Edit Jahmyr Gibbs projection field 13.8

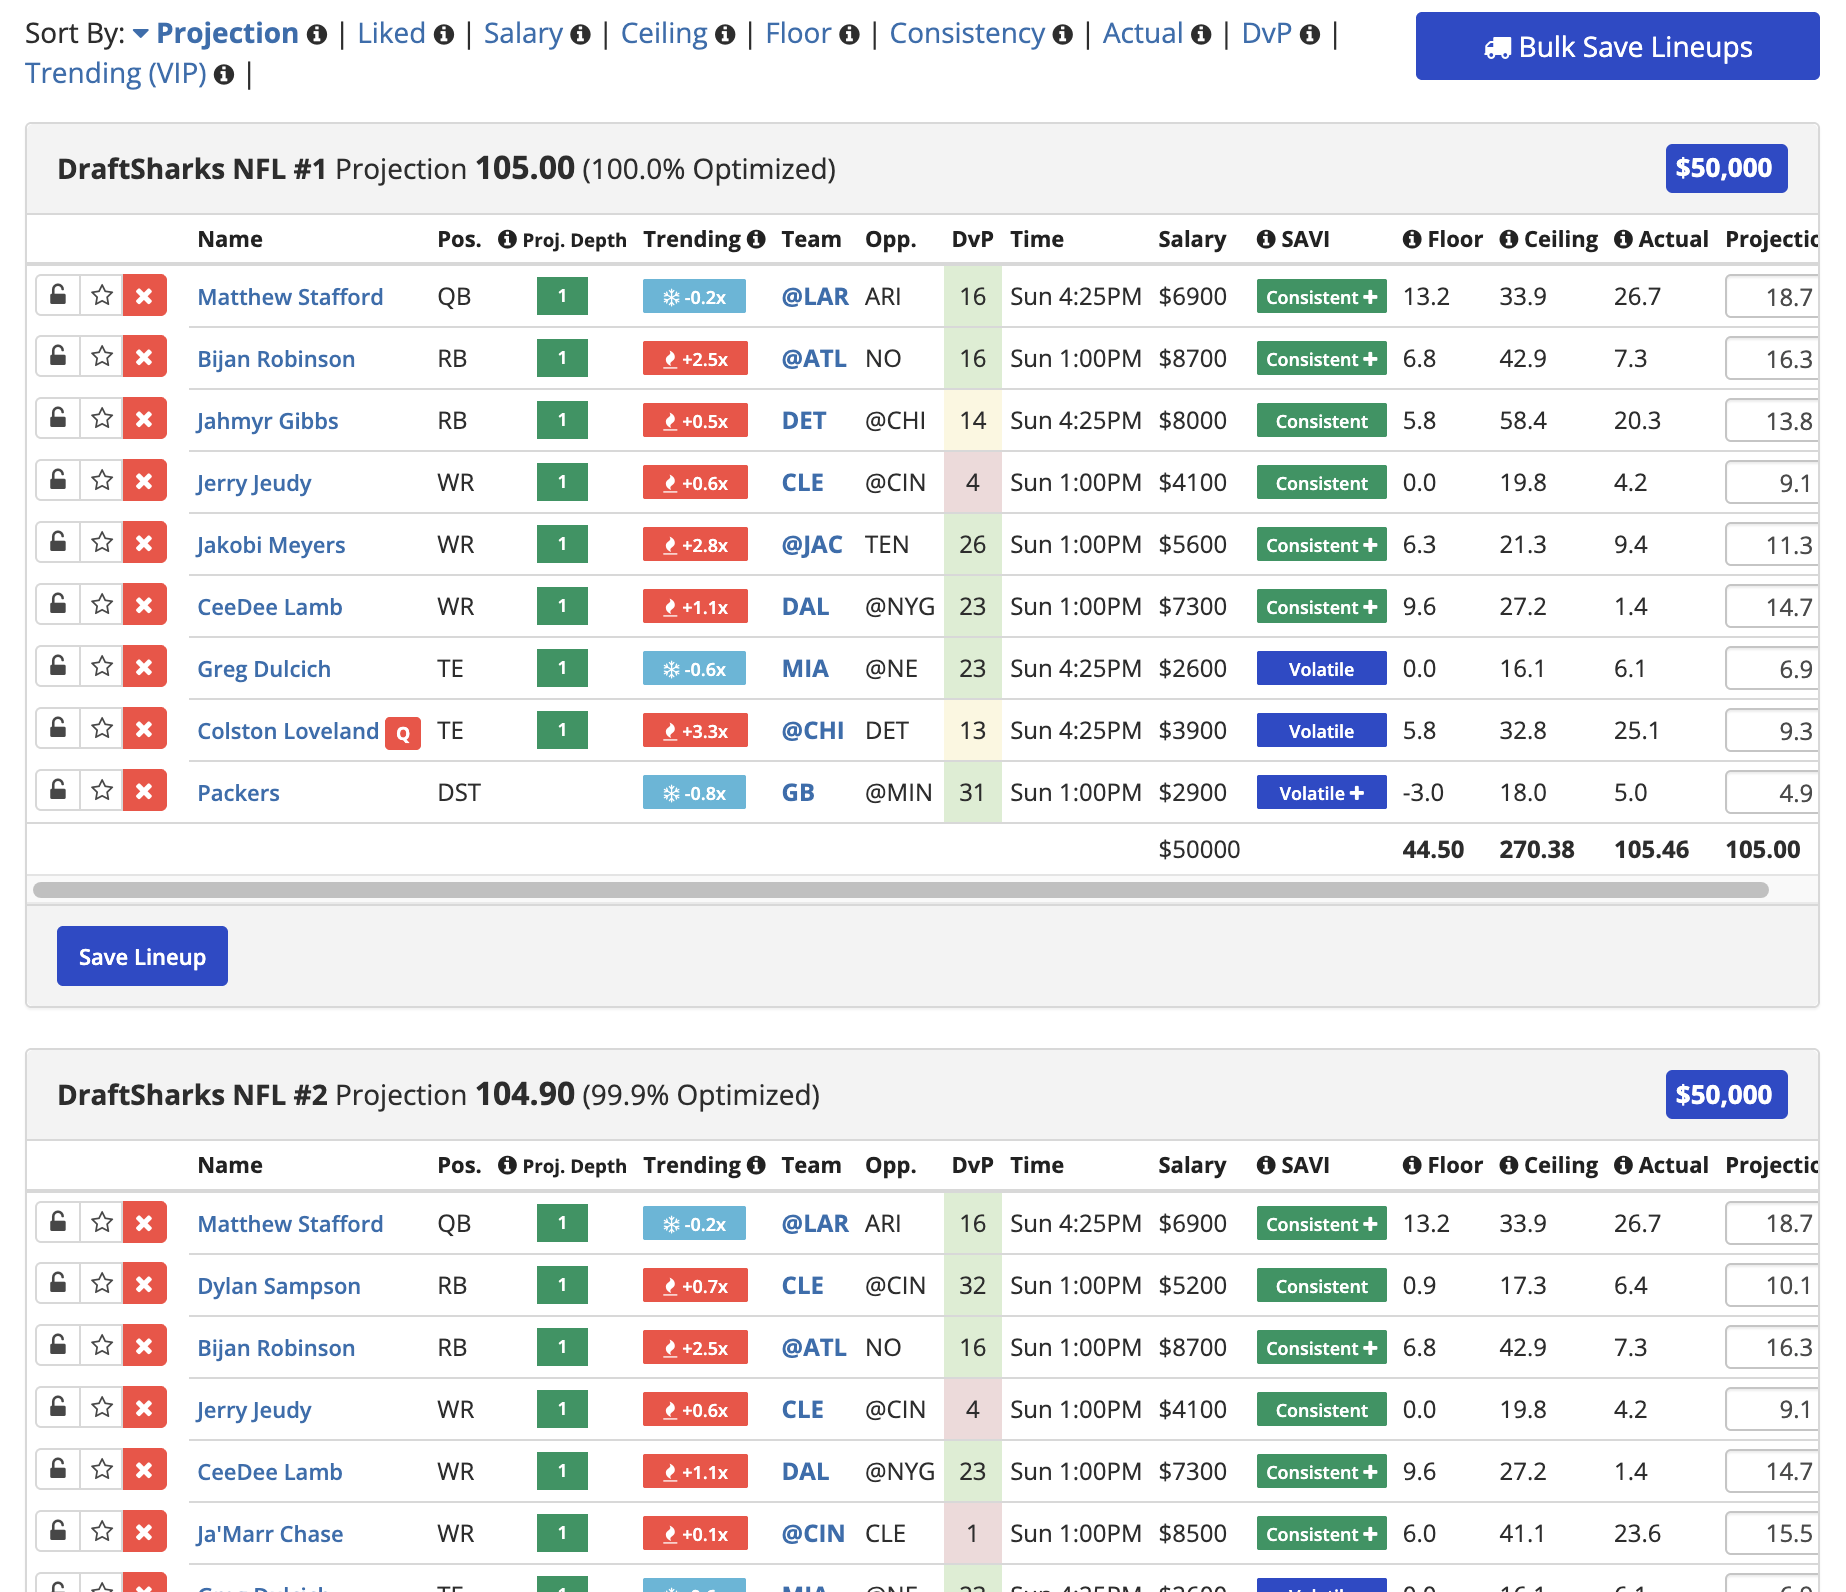[x=1772, y=421]
